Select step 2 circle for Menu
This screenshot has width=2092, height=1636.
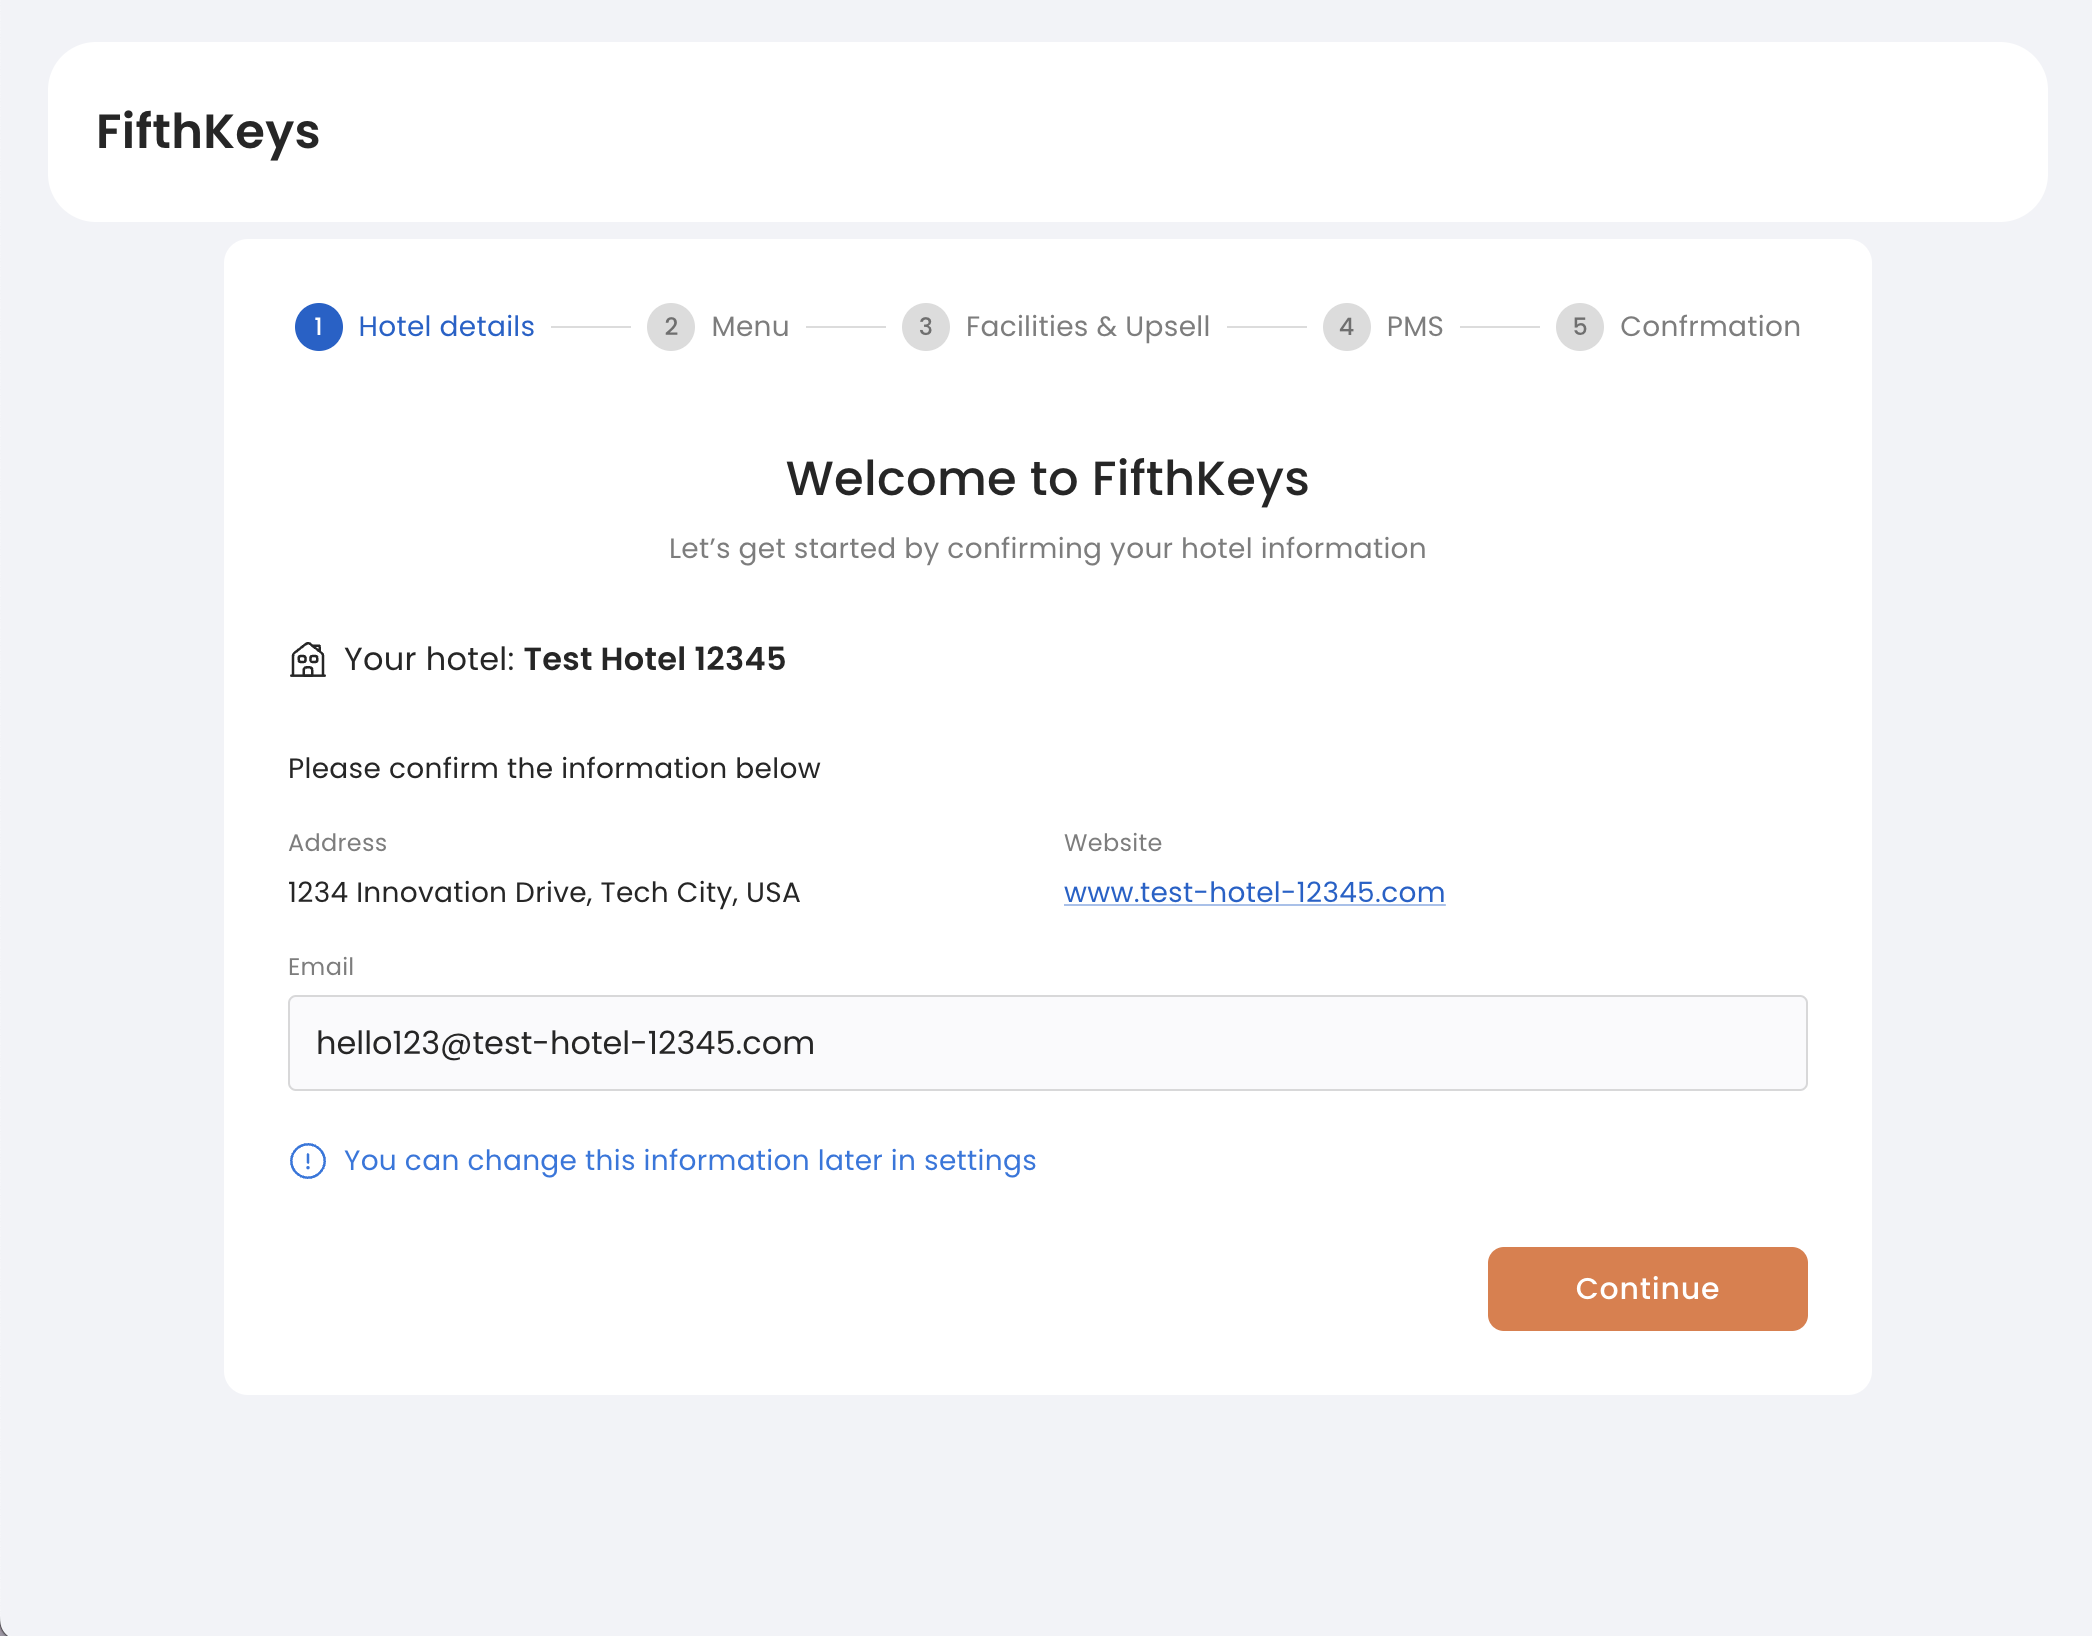pos(671,327)
